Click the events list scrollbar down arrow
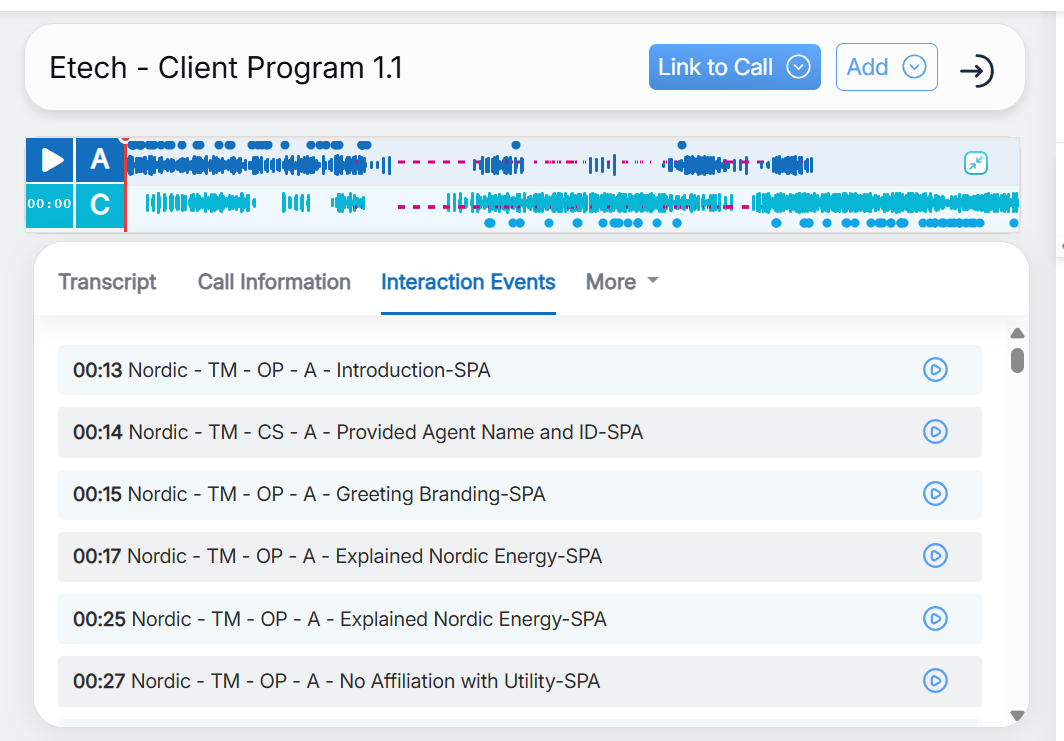The width and height of the screenshot is (1064, 741). click(x=1017, y=715)
